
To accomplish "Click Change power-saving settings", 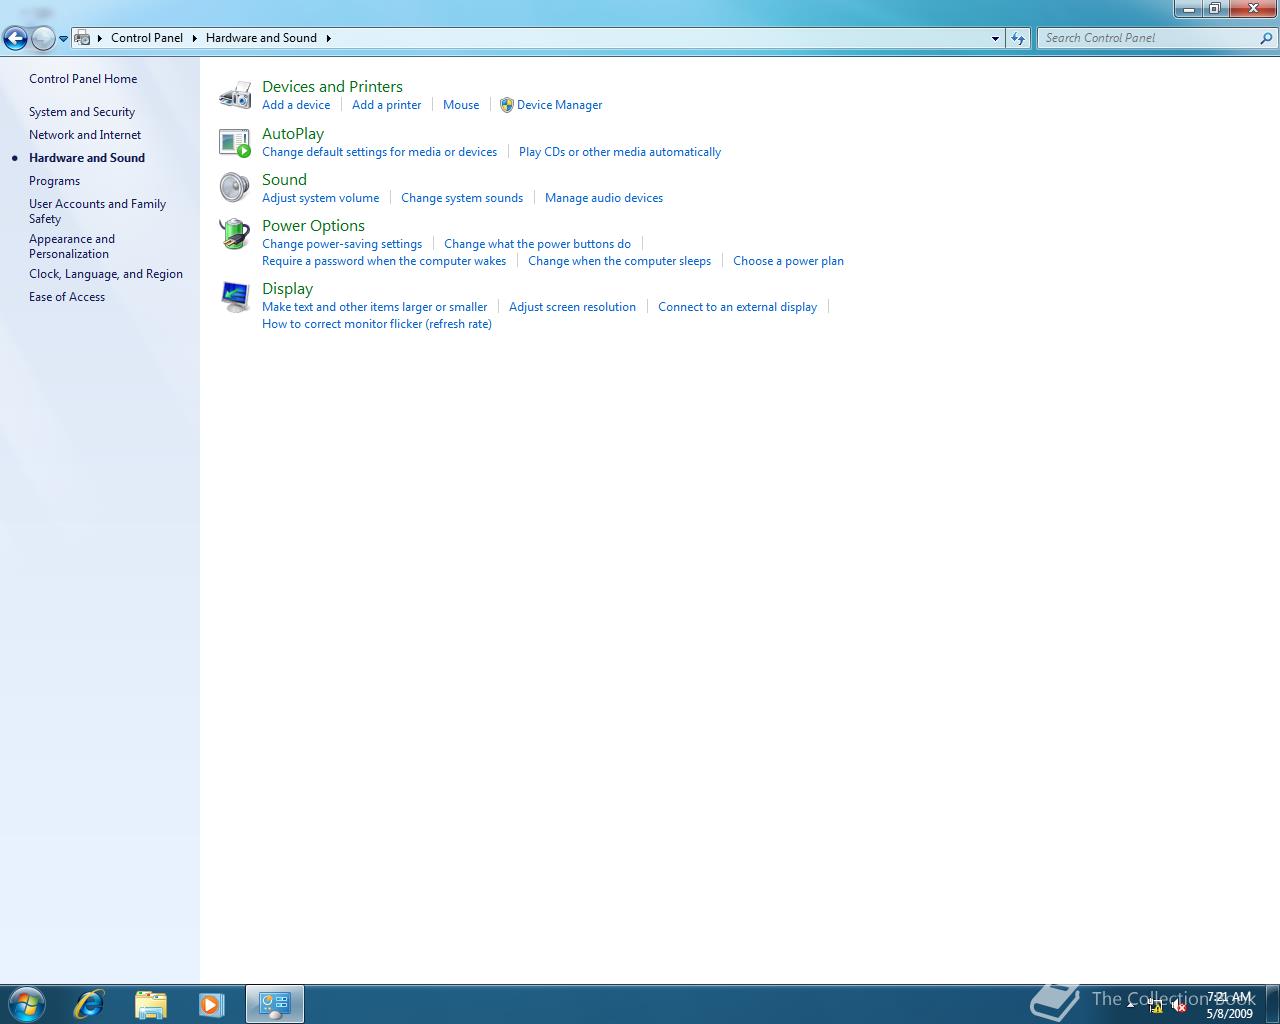I will pyautogui.click(x=342, y=244).
